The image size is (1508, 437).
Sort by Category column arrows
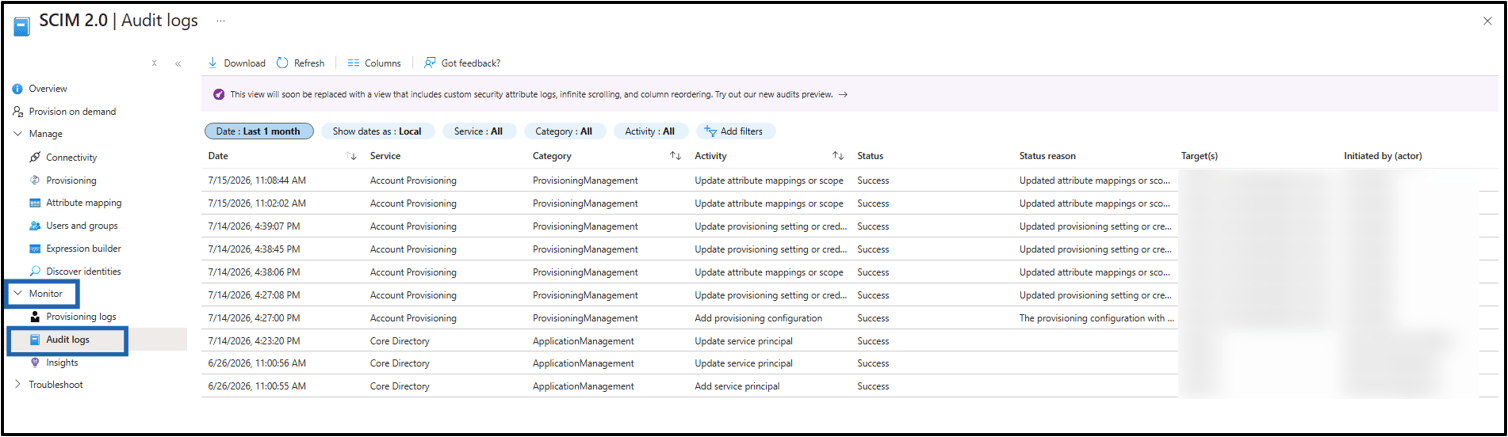pyautogui.click(x=675, y=156)
